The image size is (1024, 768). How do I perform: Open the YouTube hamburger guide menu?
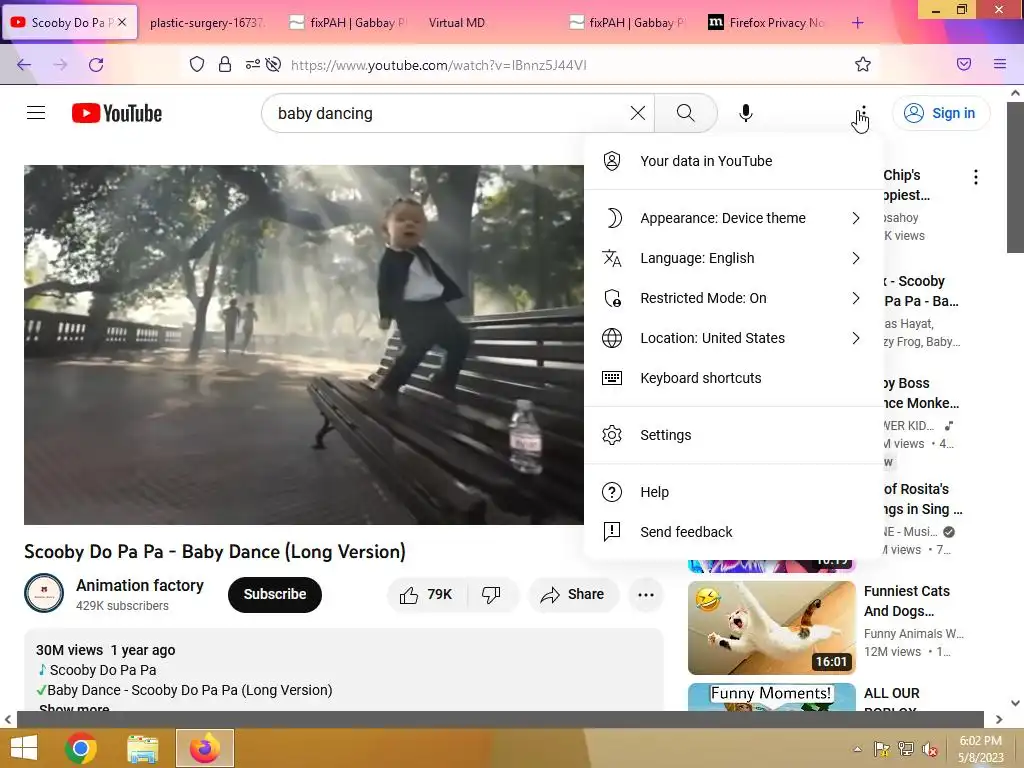(x=36, y=113)
